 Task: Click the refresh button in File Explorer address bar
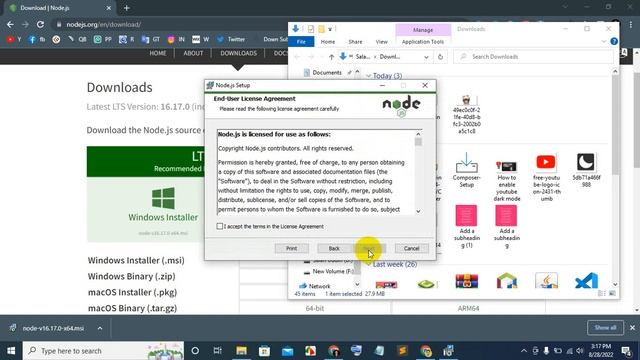[x=440, y=57]
